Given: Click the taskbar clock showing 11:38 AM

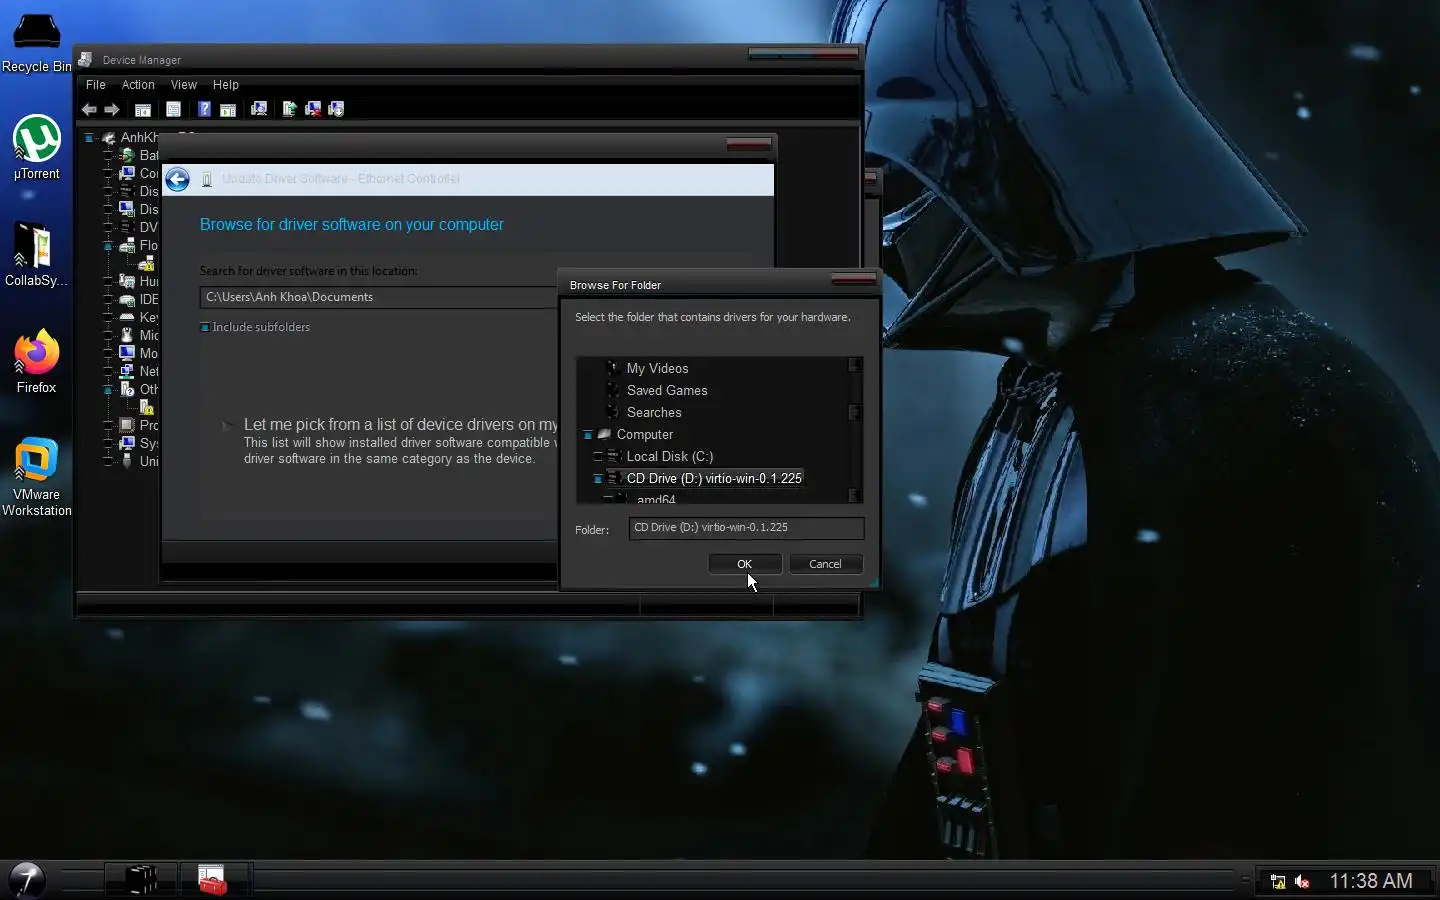Looking at the screenshot, I should pyautogui.click(x=1371, y=881).
